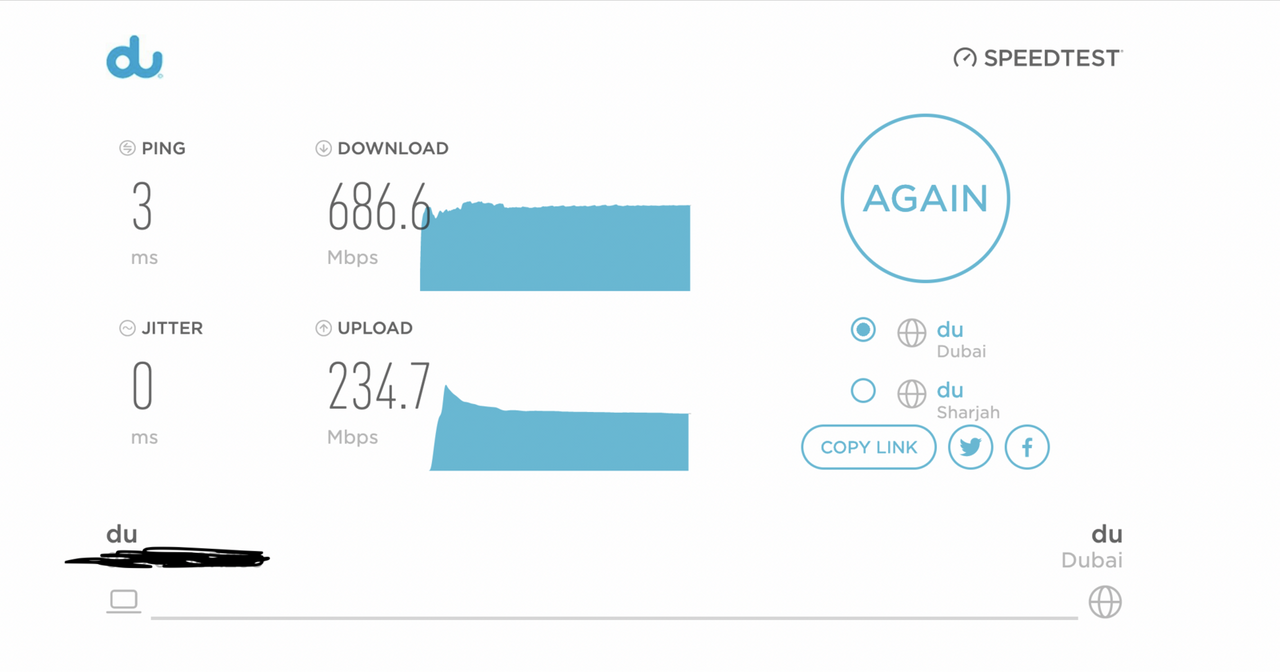Share result via Twitter icon
The height and width of the screenshot is (672, 1280).
click(x=970, y=447)
